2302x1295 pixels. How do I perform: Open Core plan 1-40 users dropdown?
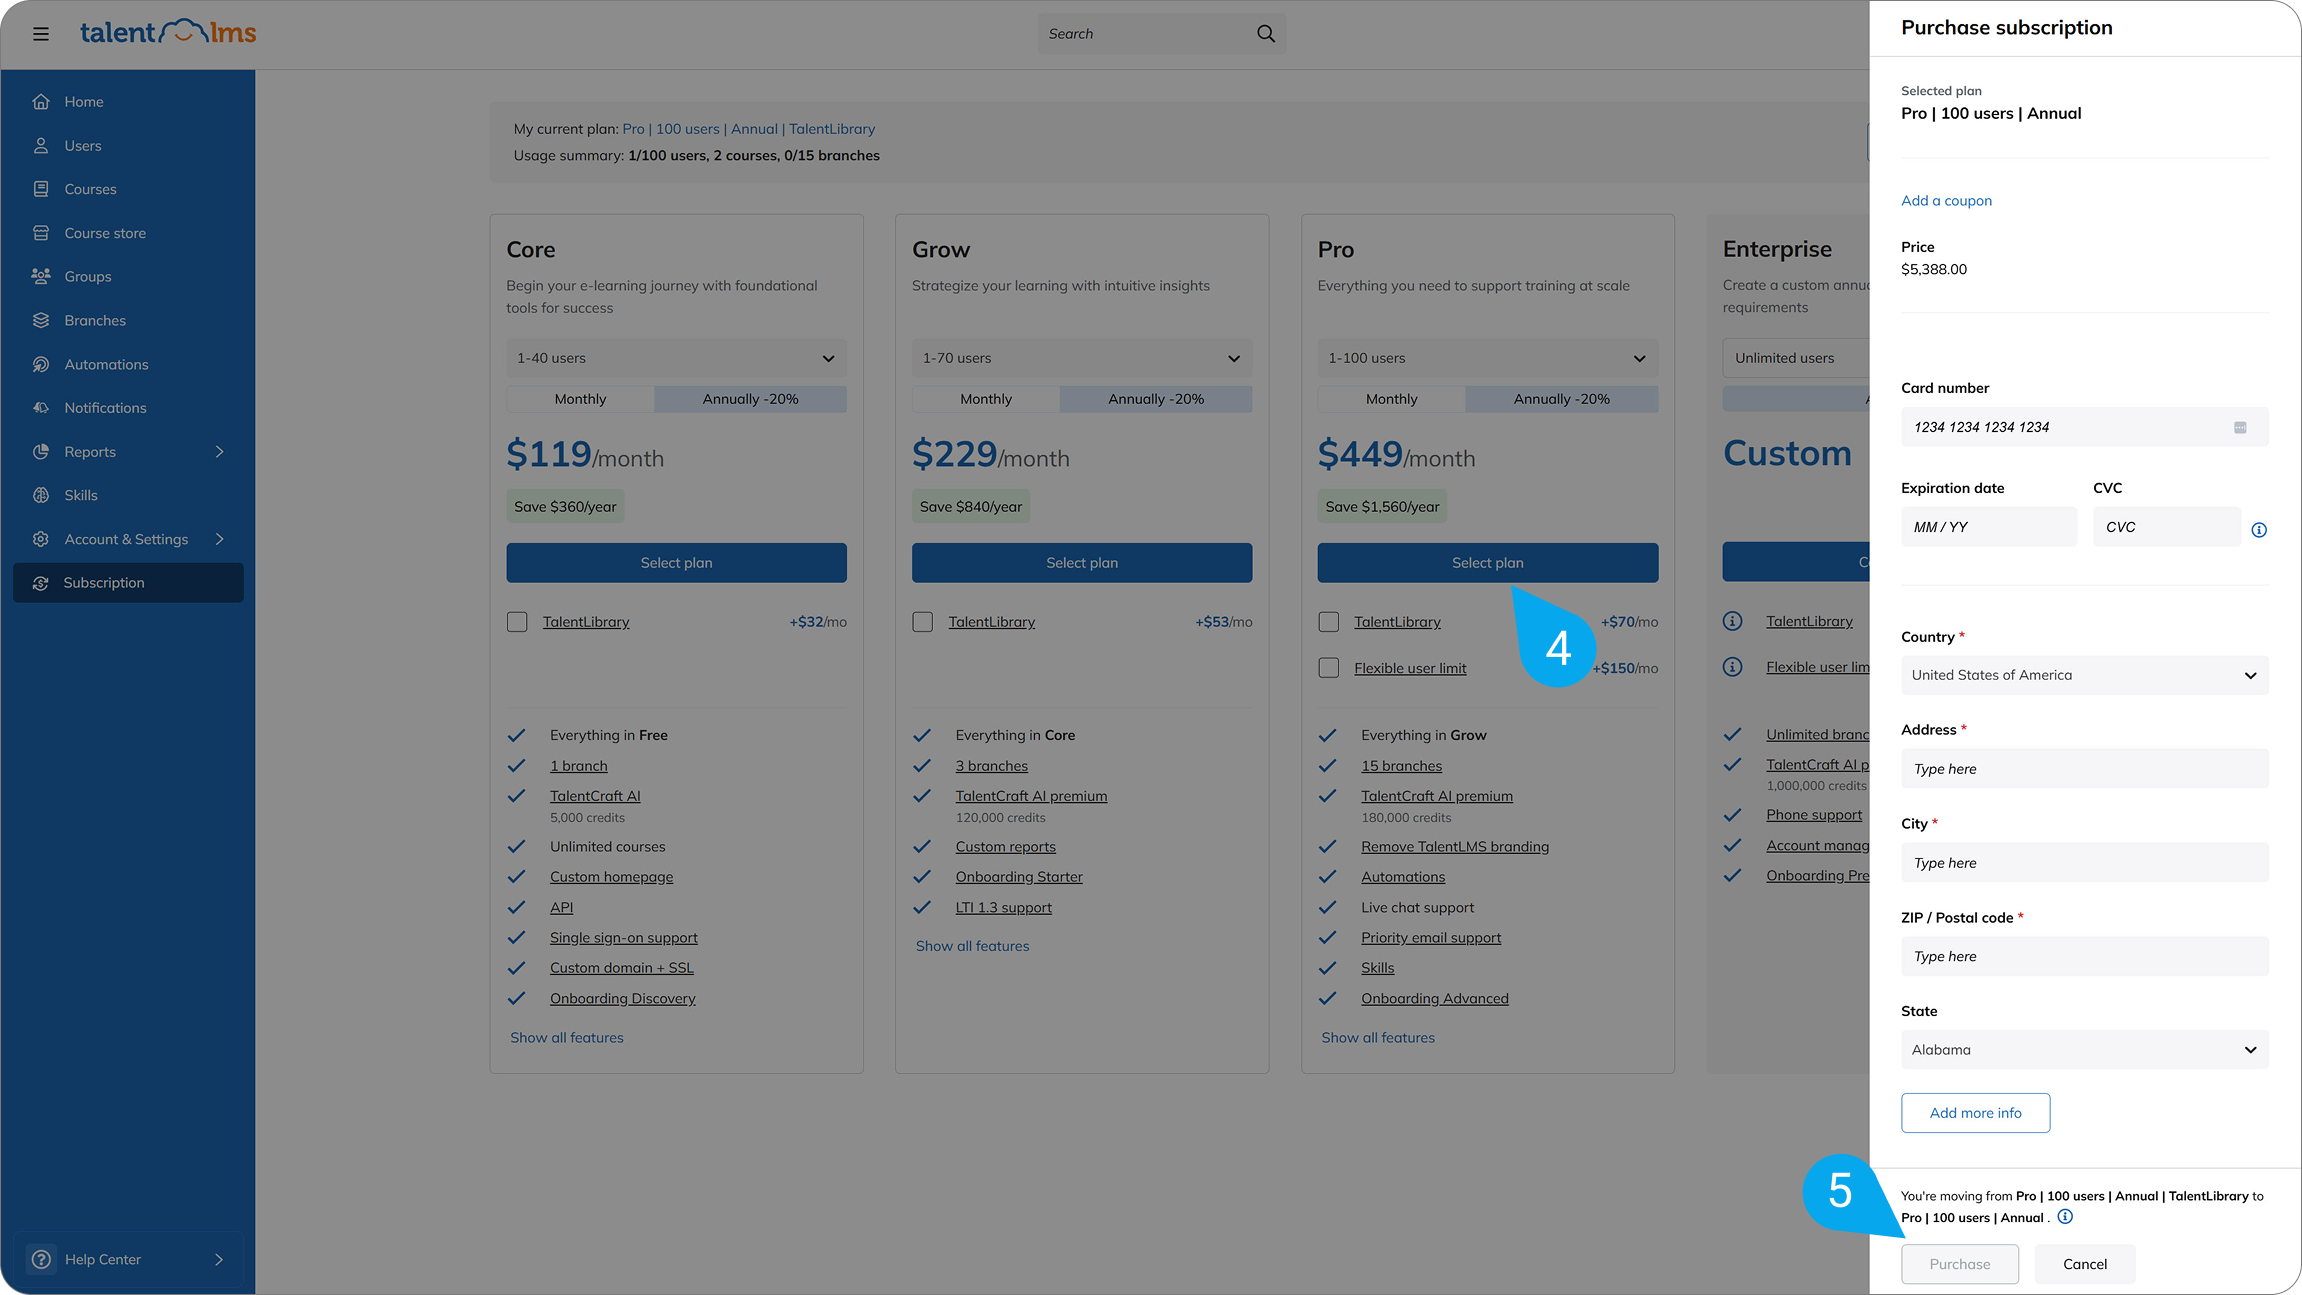pyautogui.click(x=676, y=358)
